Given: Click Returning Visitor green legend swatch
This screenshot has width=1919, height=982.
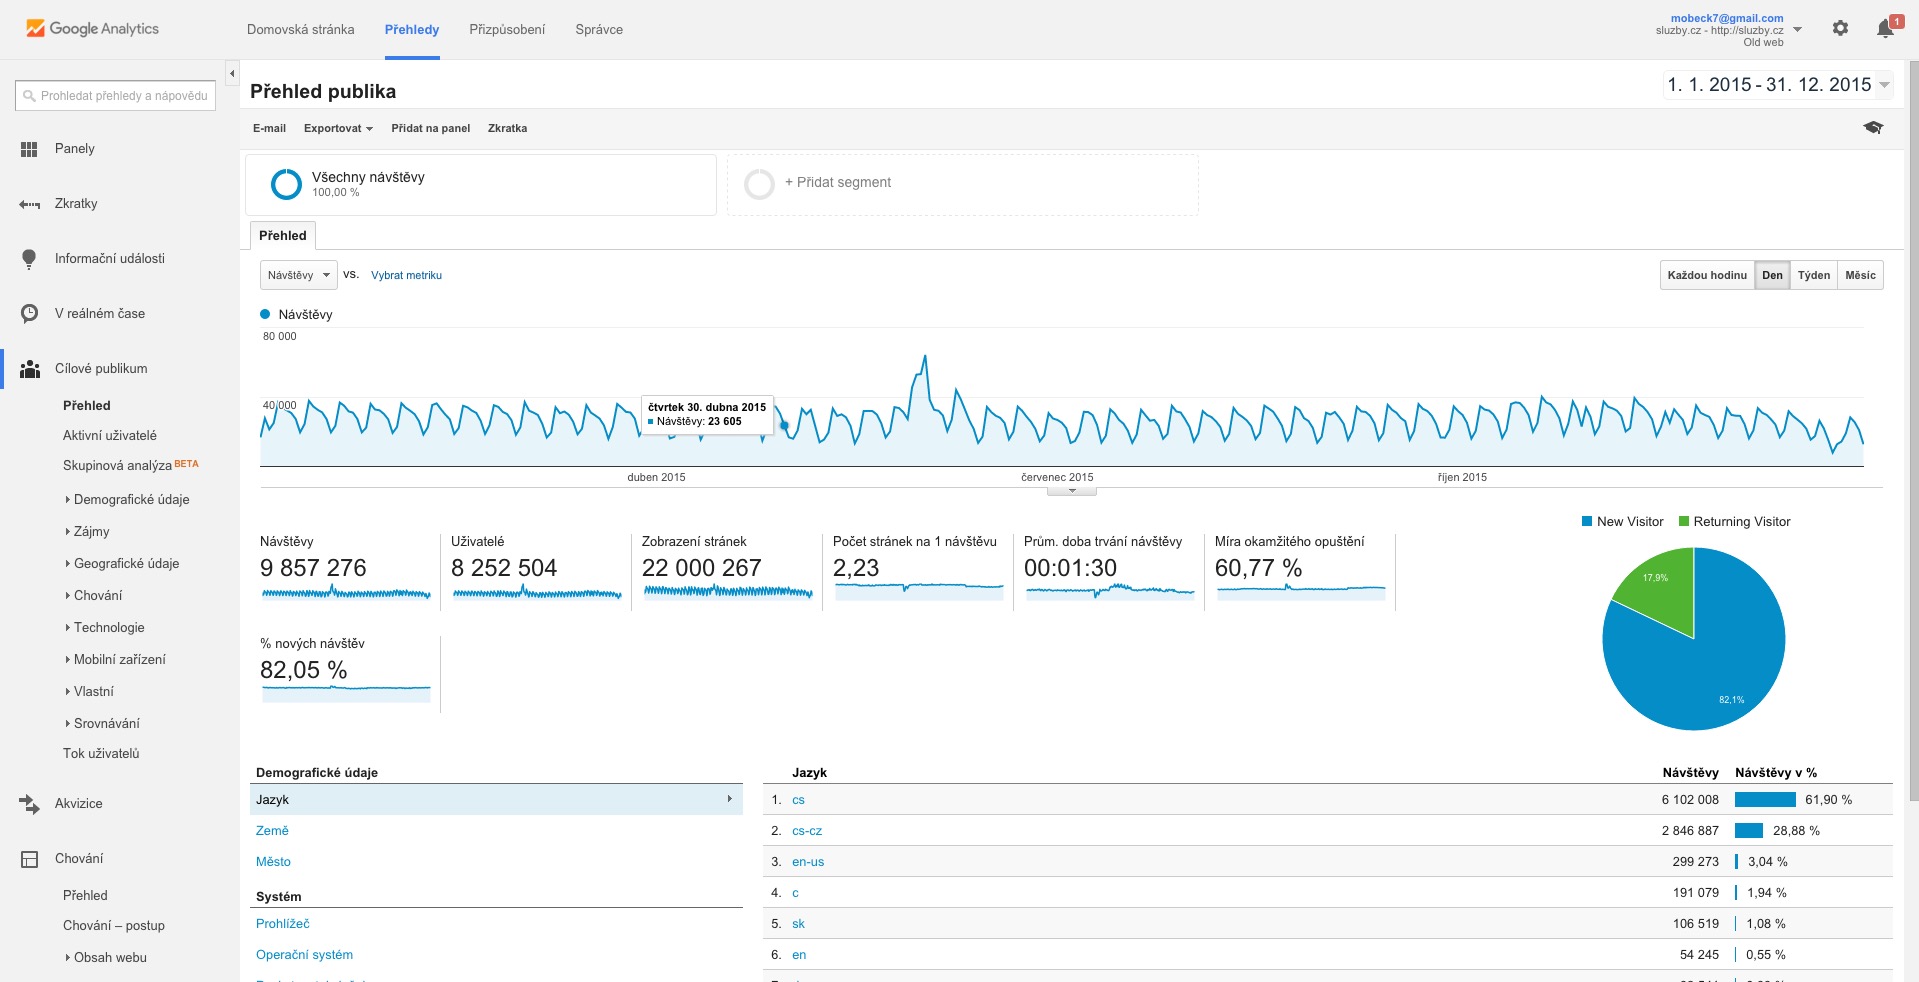Looking at the screenshot, I should tap(1684, 521).
